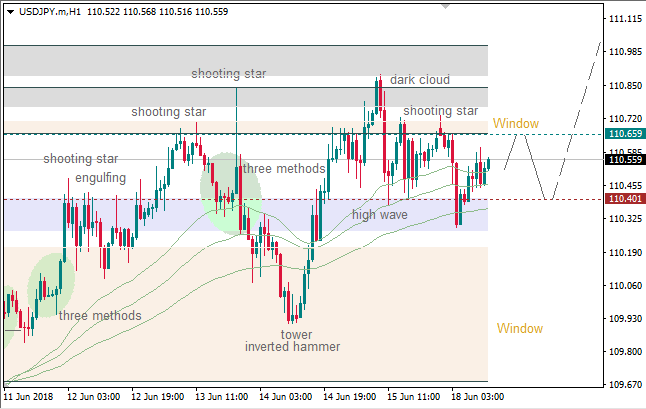Click the 'dark cloud' pattern label
Image resolution: width=646 pixels, height=409 pixels.
[420, 80]
